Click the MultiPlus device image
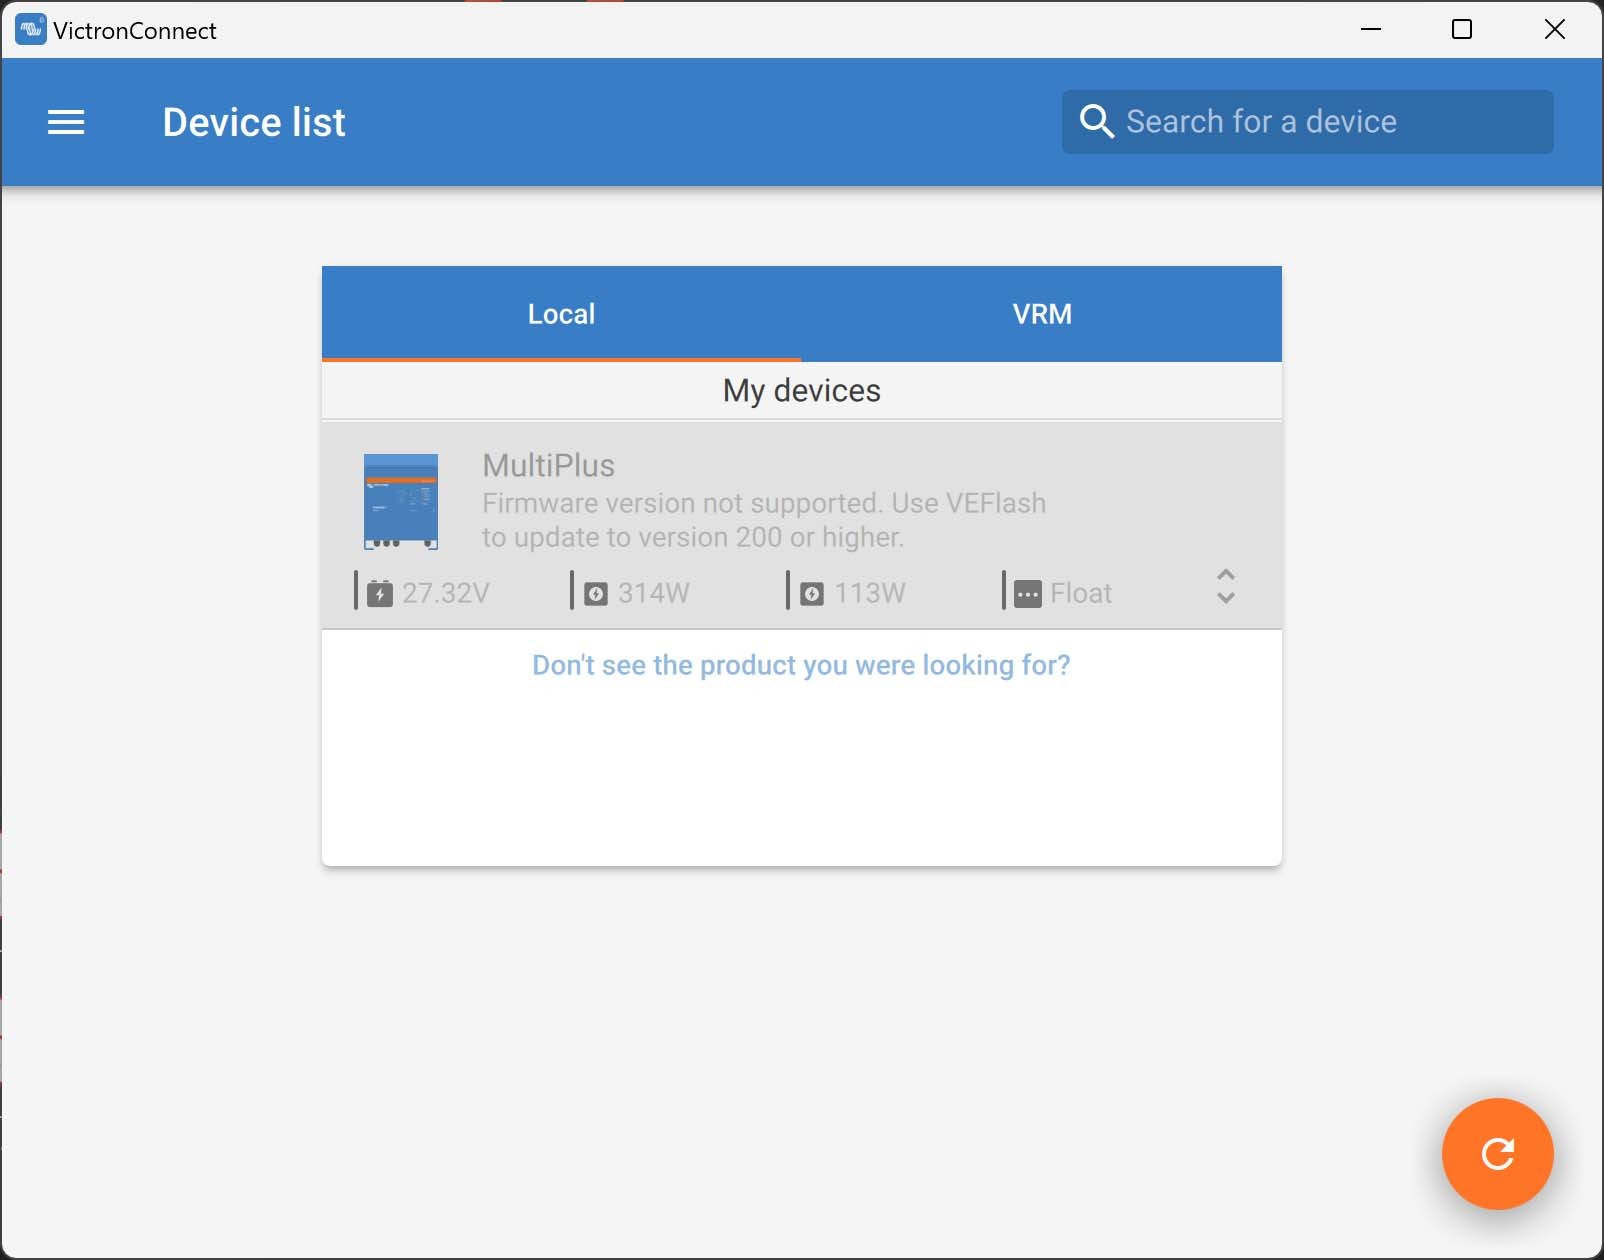The image size is (1604, 1260). tap(400, 501)
